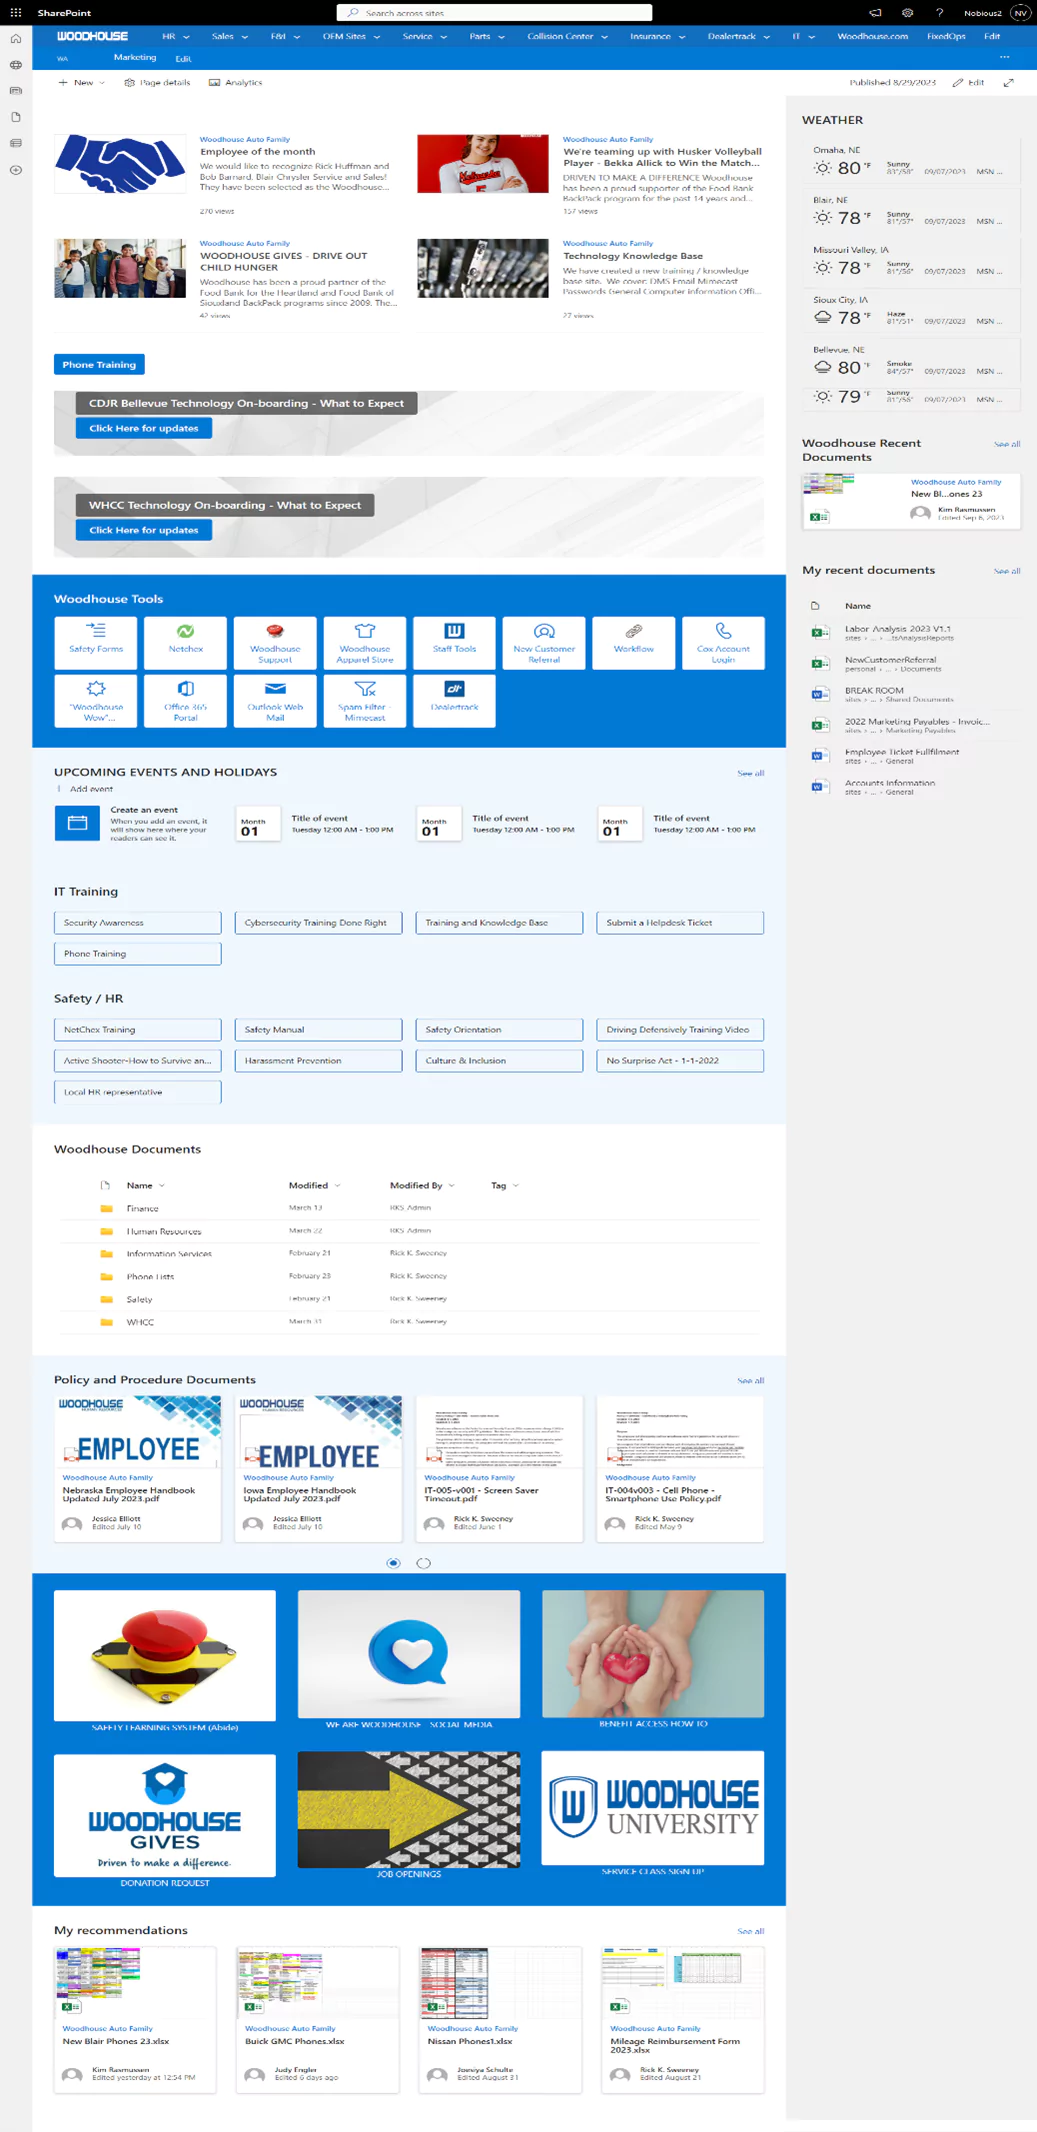Click the Dealertrack tool tile

[x=454, y=700]
